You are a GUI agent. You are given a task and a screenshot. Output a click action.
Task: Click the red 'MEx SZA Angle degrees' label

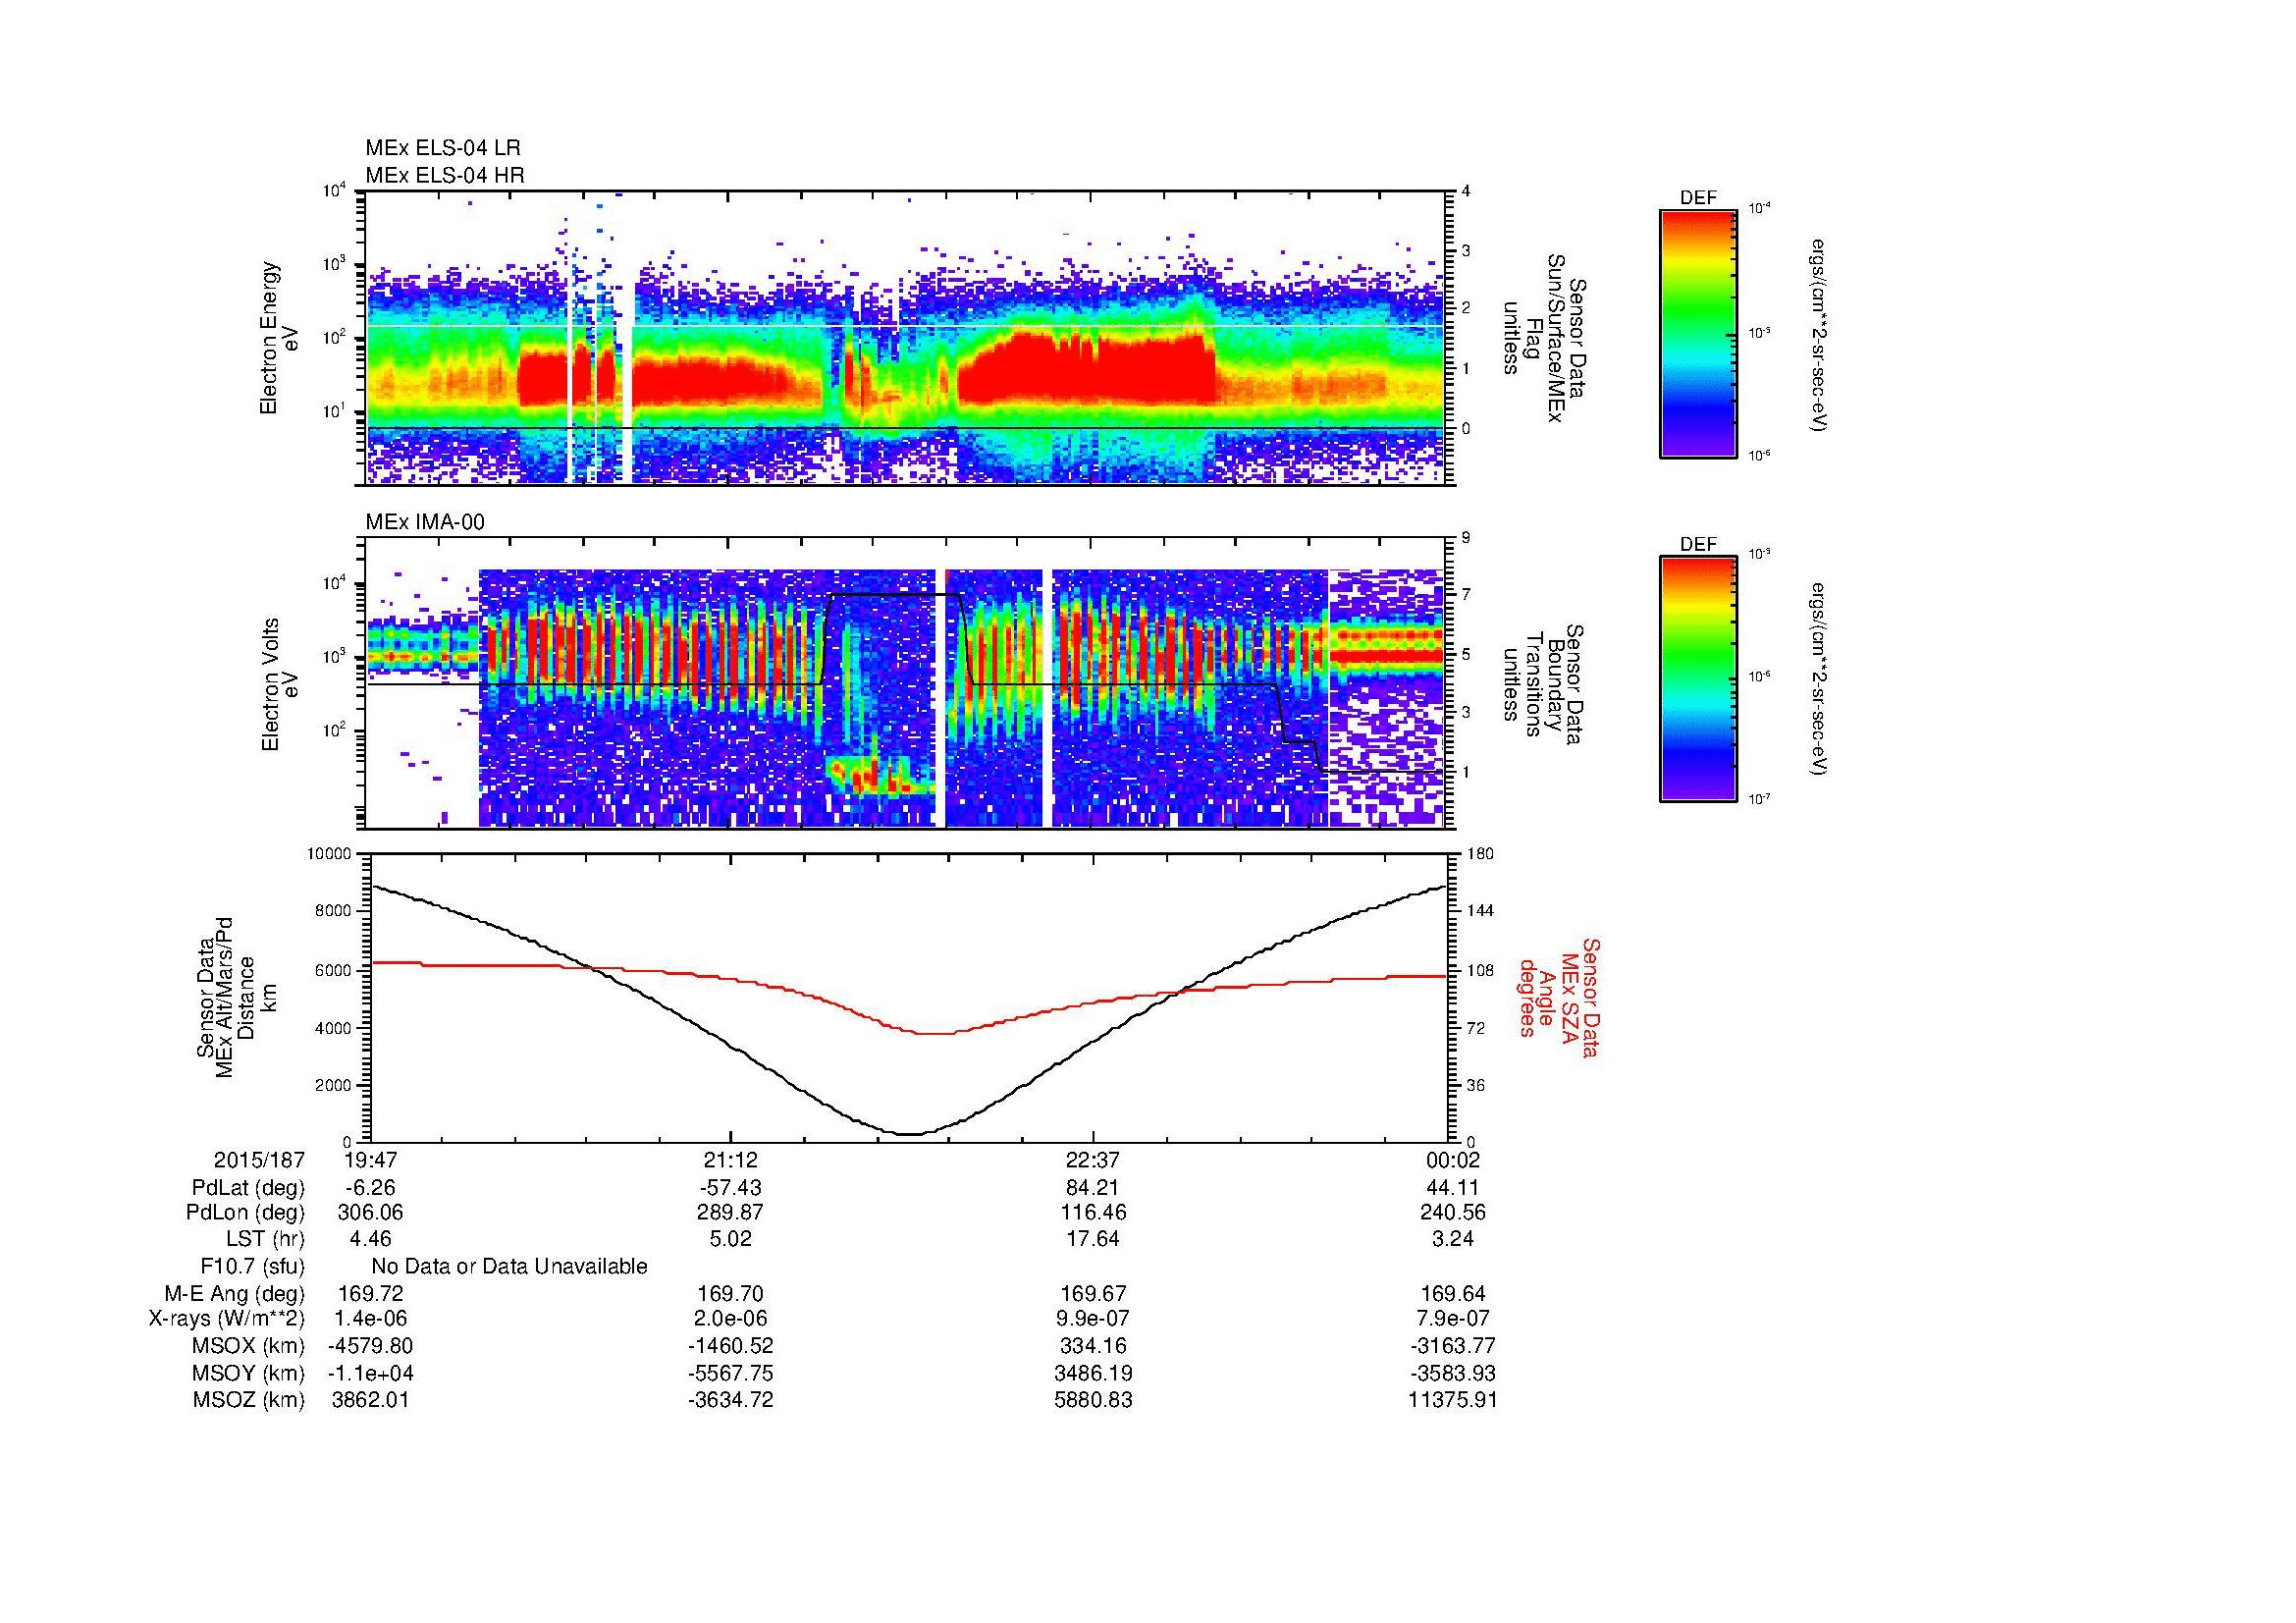click(x=1559, y=997)
